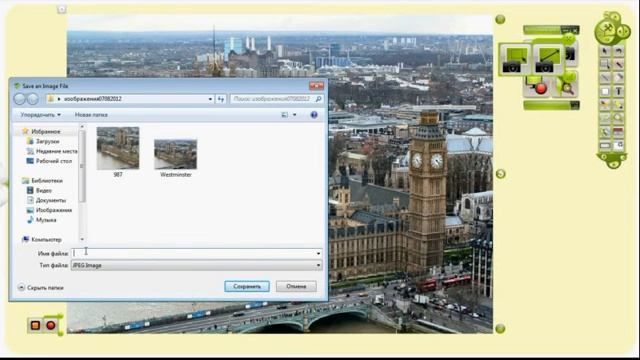Open the file name history dropdown arrow
640x360 pixels.
click(x=318, y=253)
